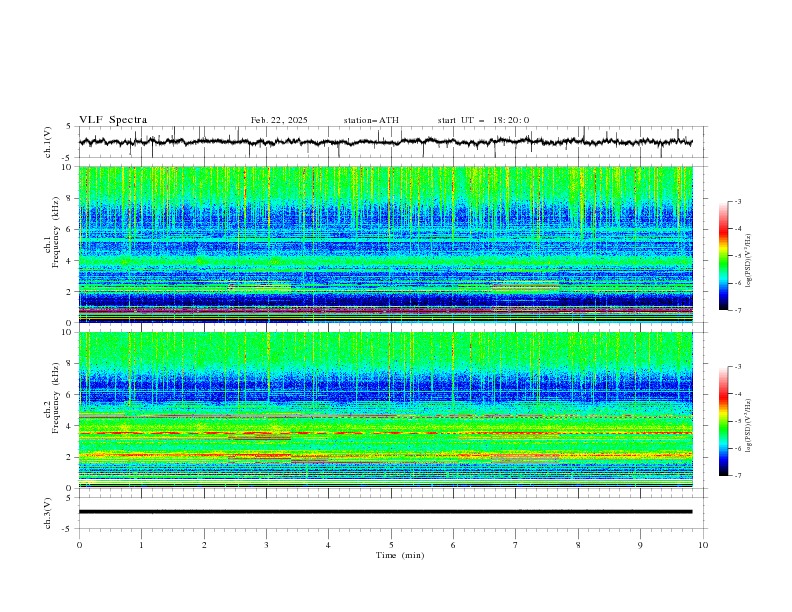Click the 'start UT = 18:20:0' text

coord(483,120)
